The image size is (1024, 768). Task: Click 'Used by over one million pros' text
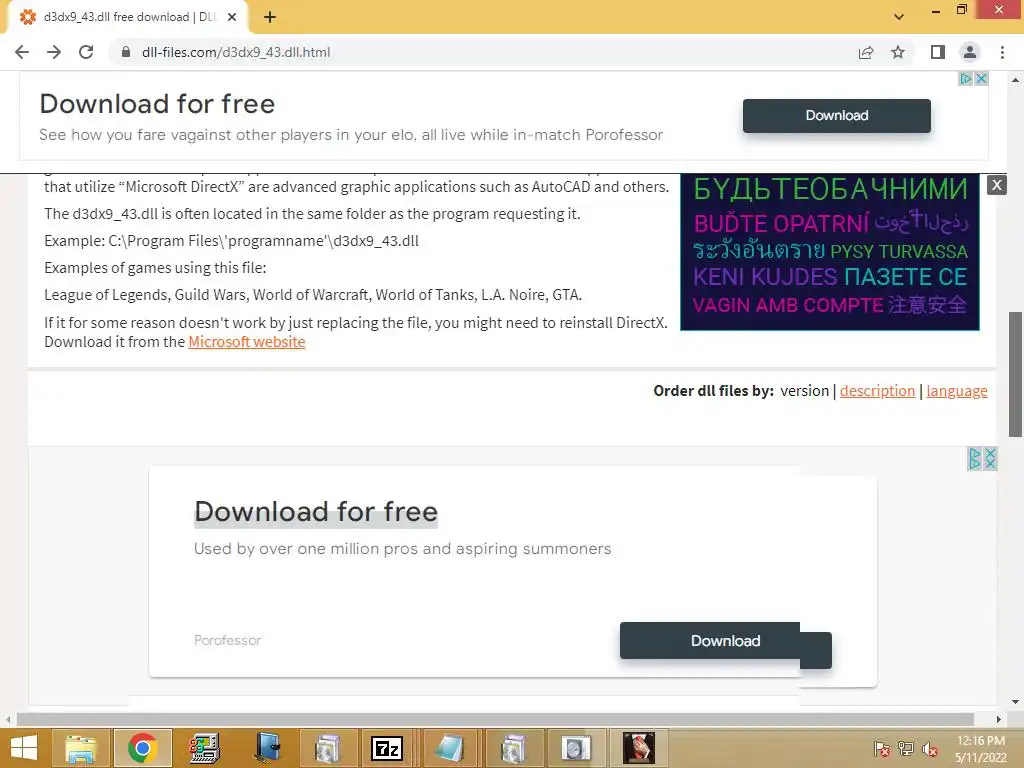[x=402, y=549]
